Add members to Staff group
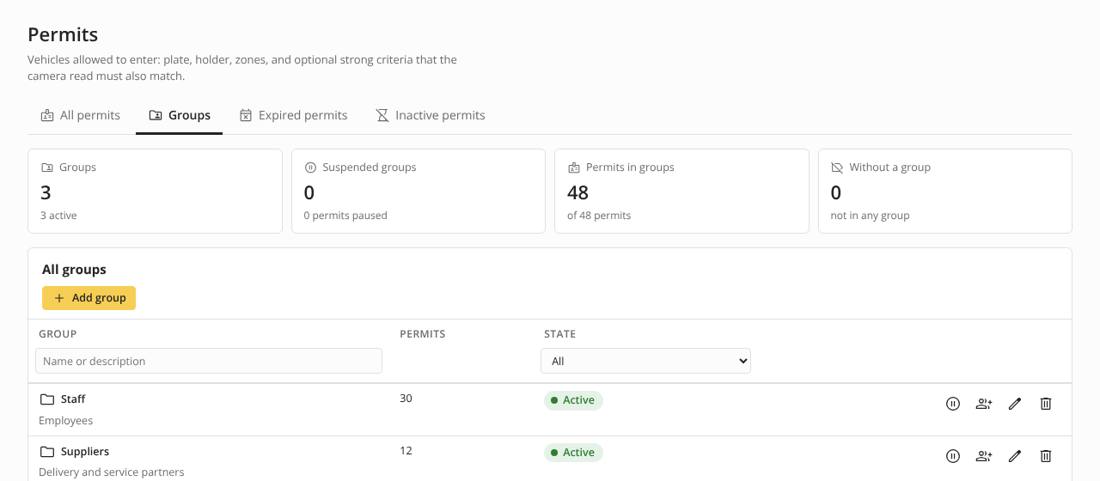The height and width of the screenshot is (481, 1100). pyautogui.click(x=984, y=404)
